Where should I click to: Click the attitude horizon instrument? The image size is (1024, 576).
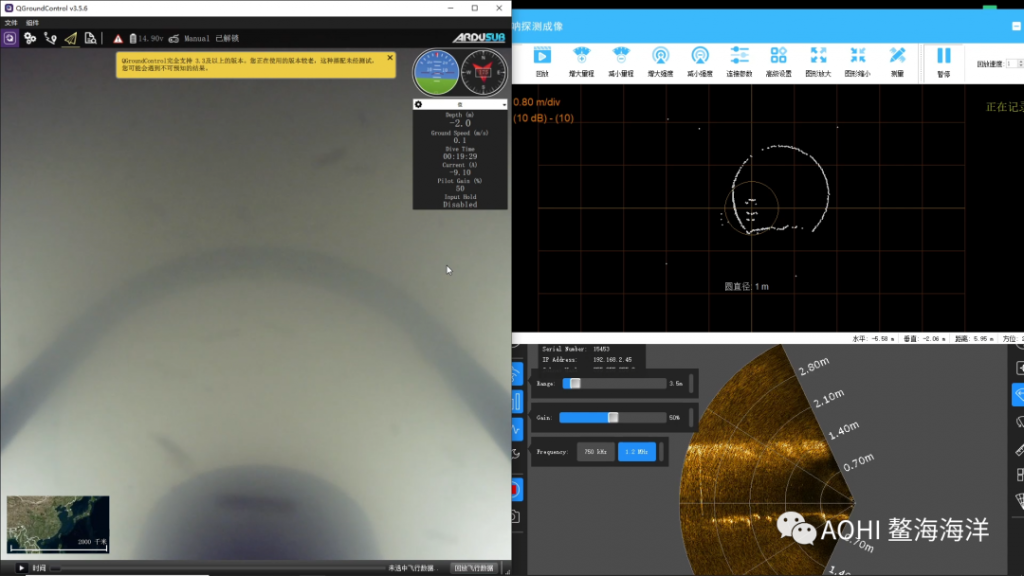436,72
